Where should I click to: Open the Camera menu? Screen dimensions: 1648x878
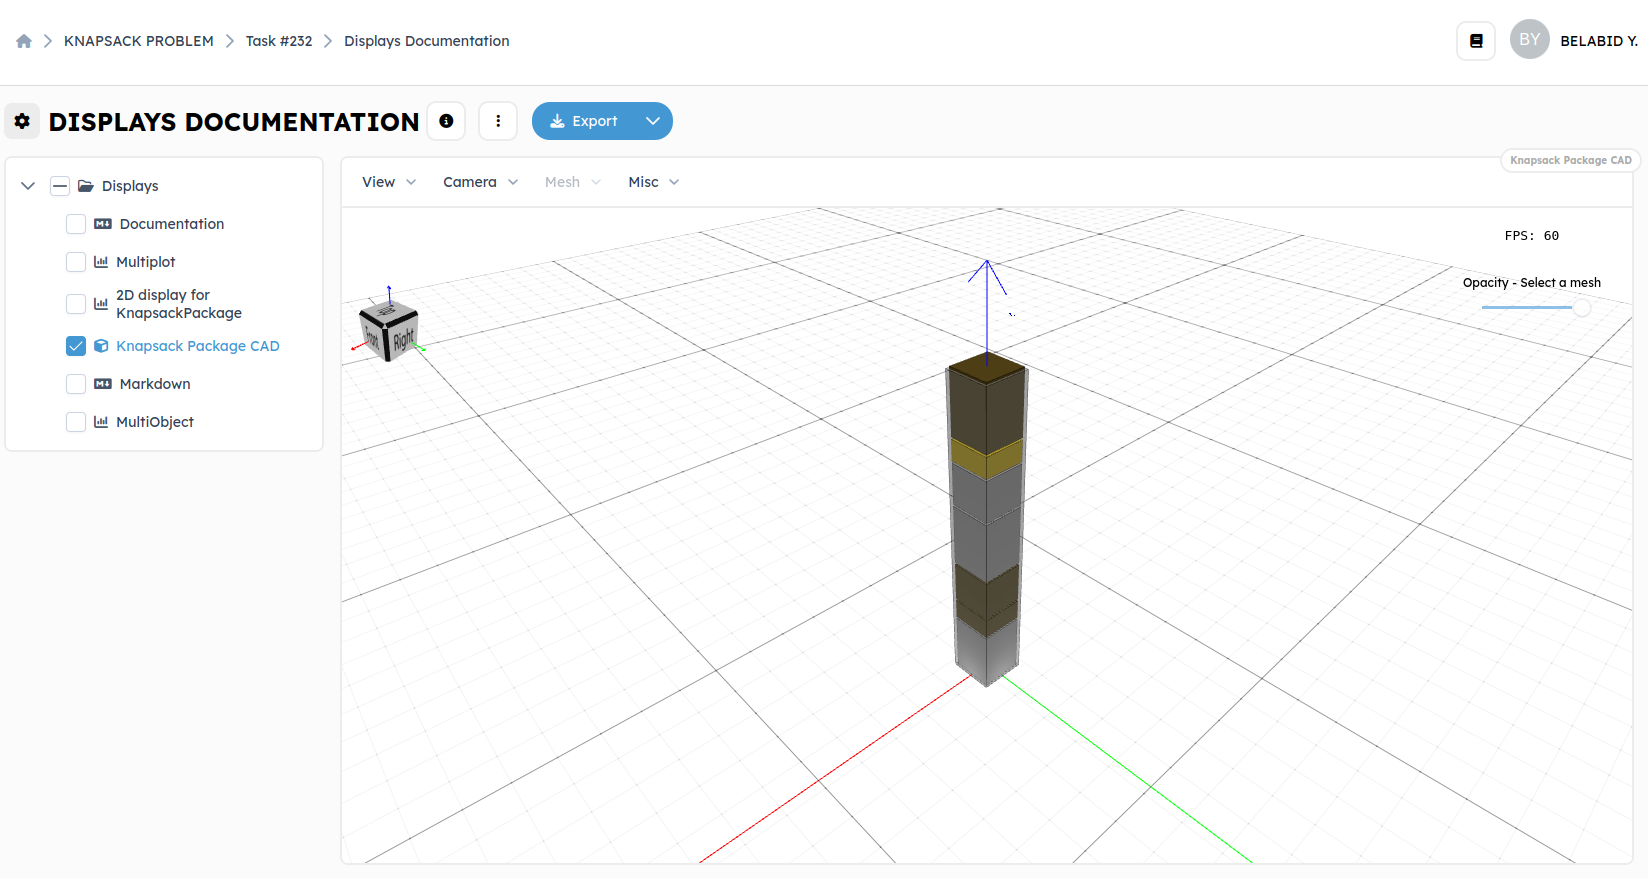pyautogui.click(x=481, y=182)
